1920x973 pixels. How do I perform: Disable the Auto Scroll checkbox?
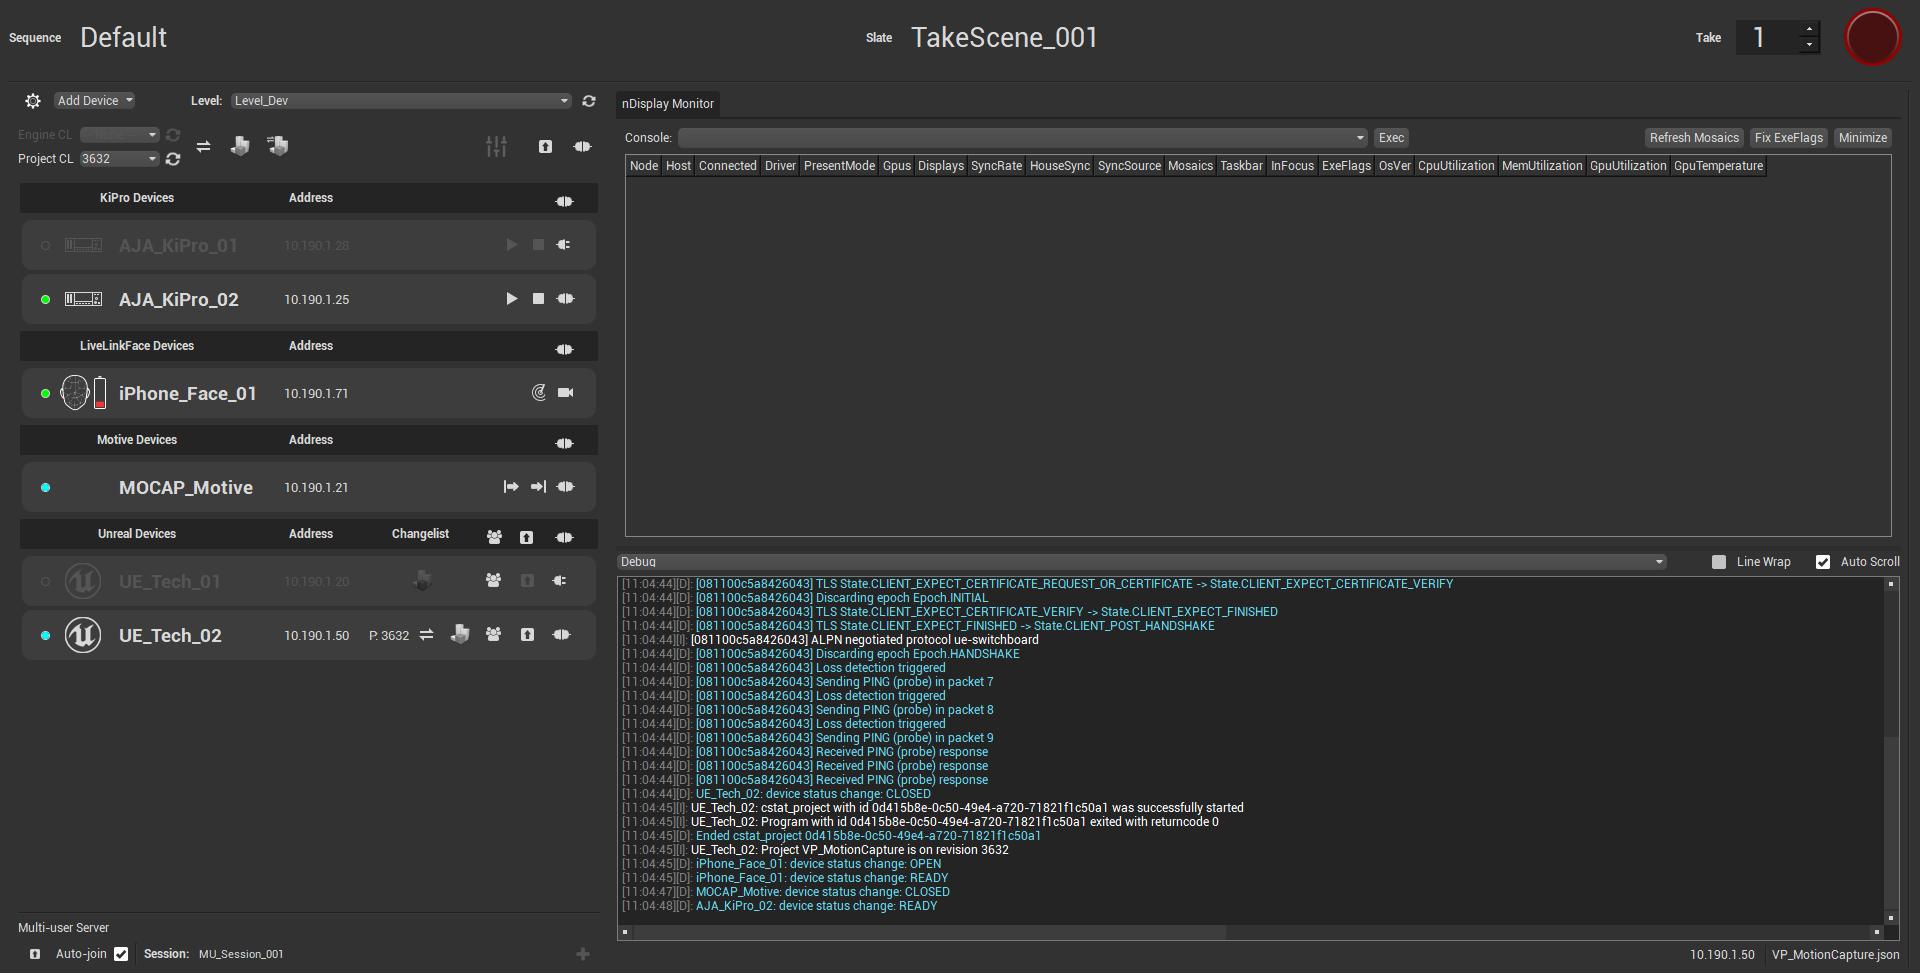1823,562
